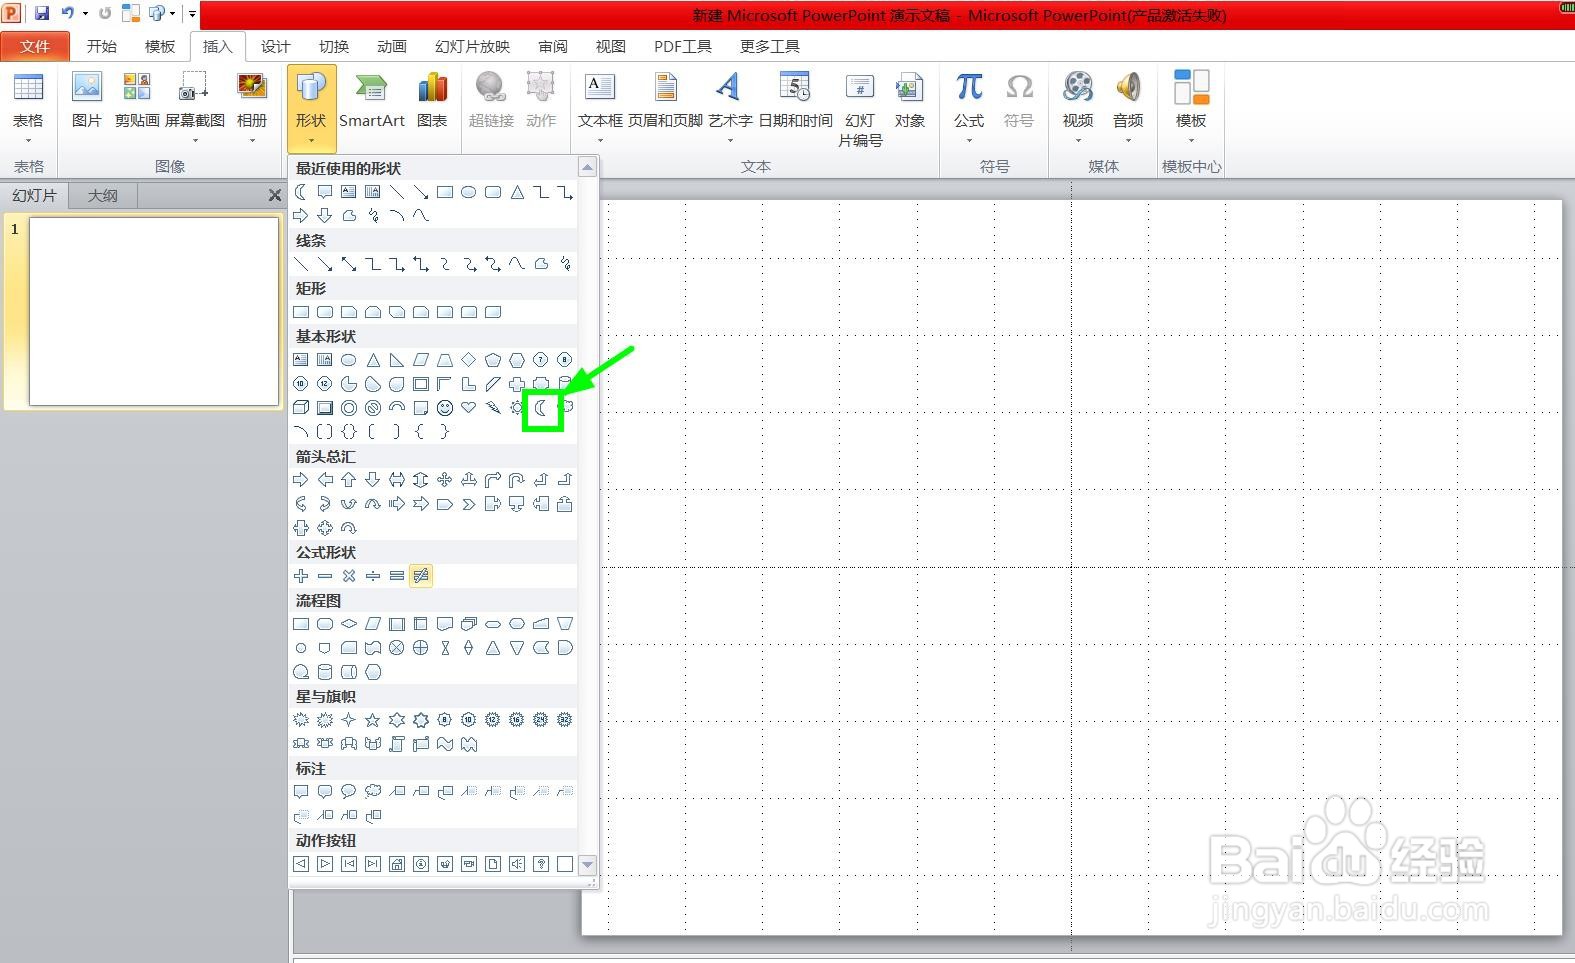Insert a chart with 图表
Viewport: 1575px width, 963px height.
(432, 101)
